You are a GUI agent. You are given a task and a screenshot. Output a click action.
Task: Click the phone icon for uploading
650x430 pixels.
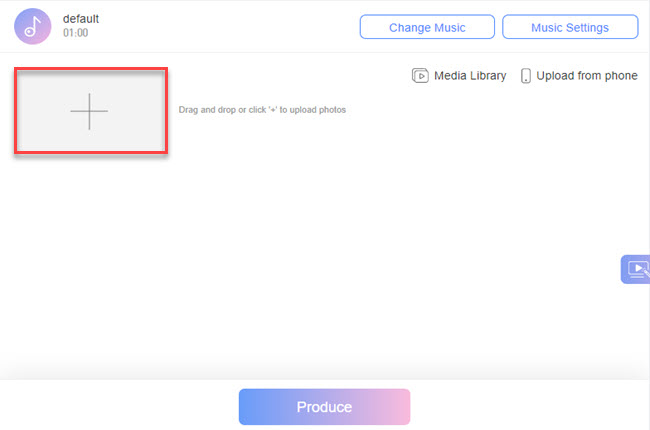point(526,76)
